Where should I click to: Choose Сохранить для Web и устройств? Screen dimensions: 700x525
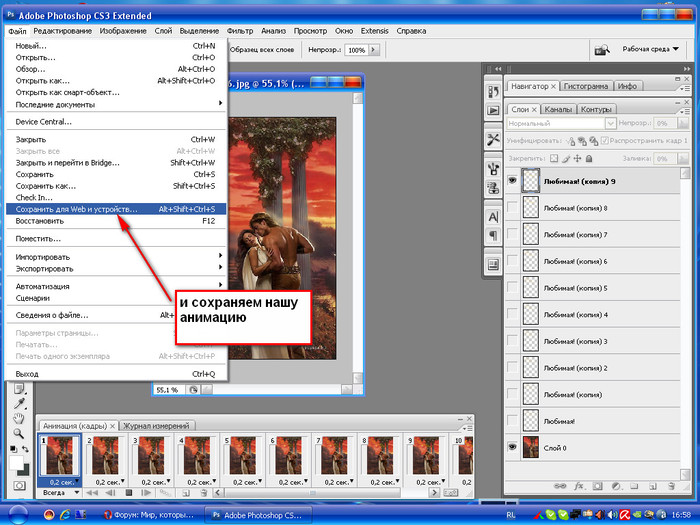click(117, 209)
